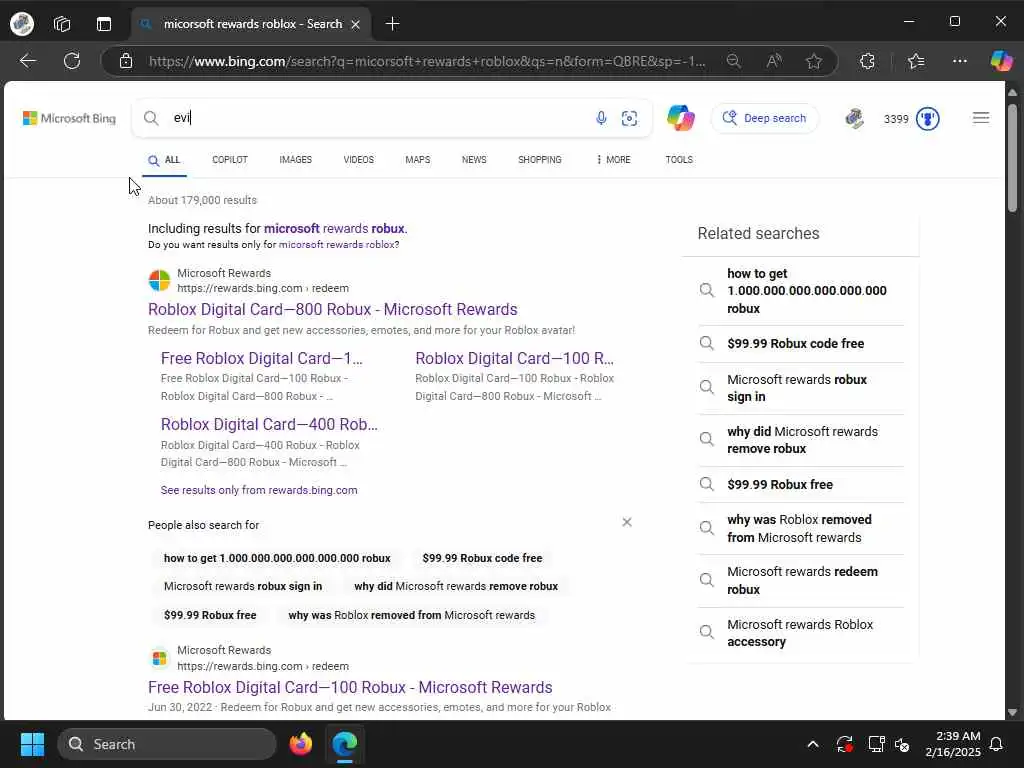Refresh the page
Viewport: 1024px width, 768px height.
[72, 61]
